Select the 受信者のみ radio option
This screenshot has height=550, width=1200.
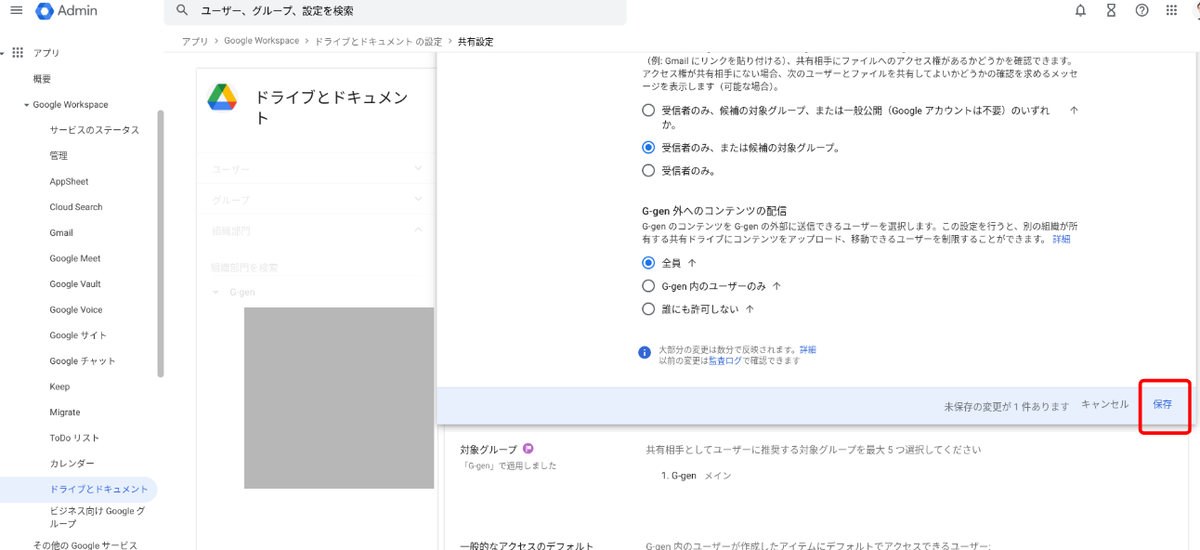coord(648,171)
